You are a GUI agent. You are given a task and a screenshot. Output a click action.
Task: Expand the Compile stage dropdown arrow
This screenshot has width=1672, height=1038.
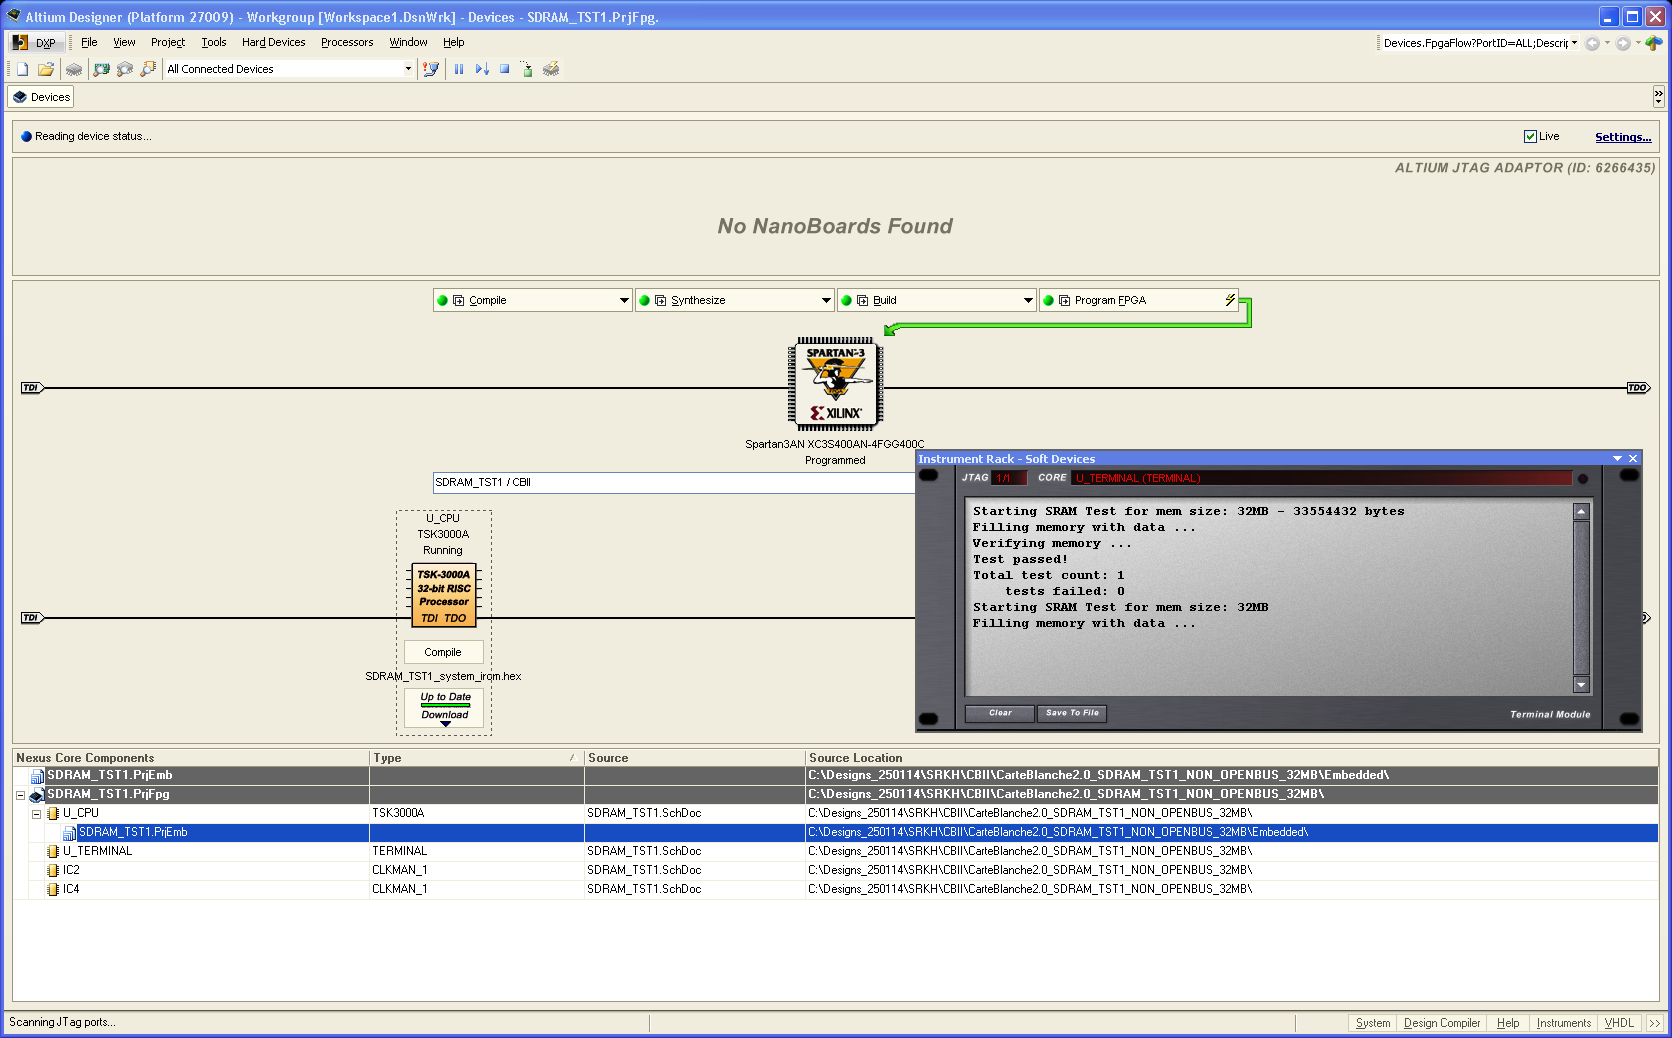624,300
